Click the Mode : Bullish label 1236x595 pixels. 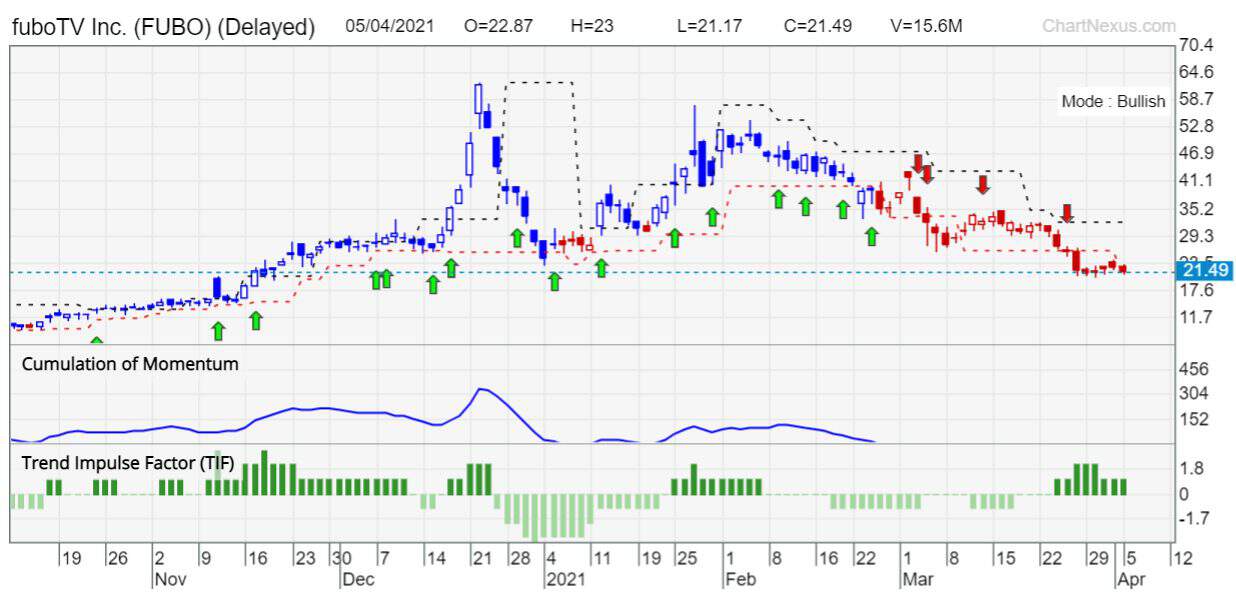[x=1113, y=101]
